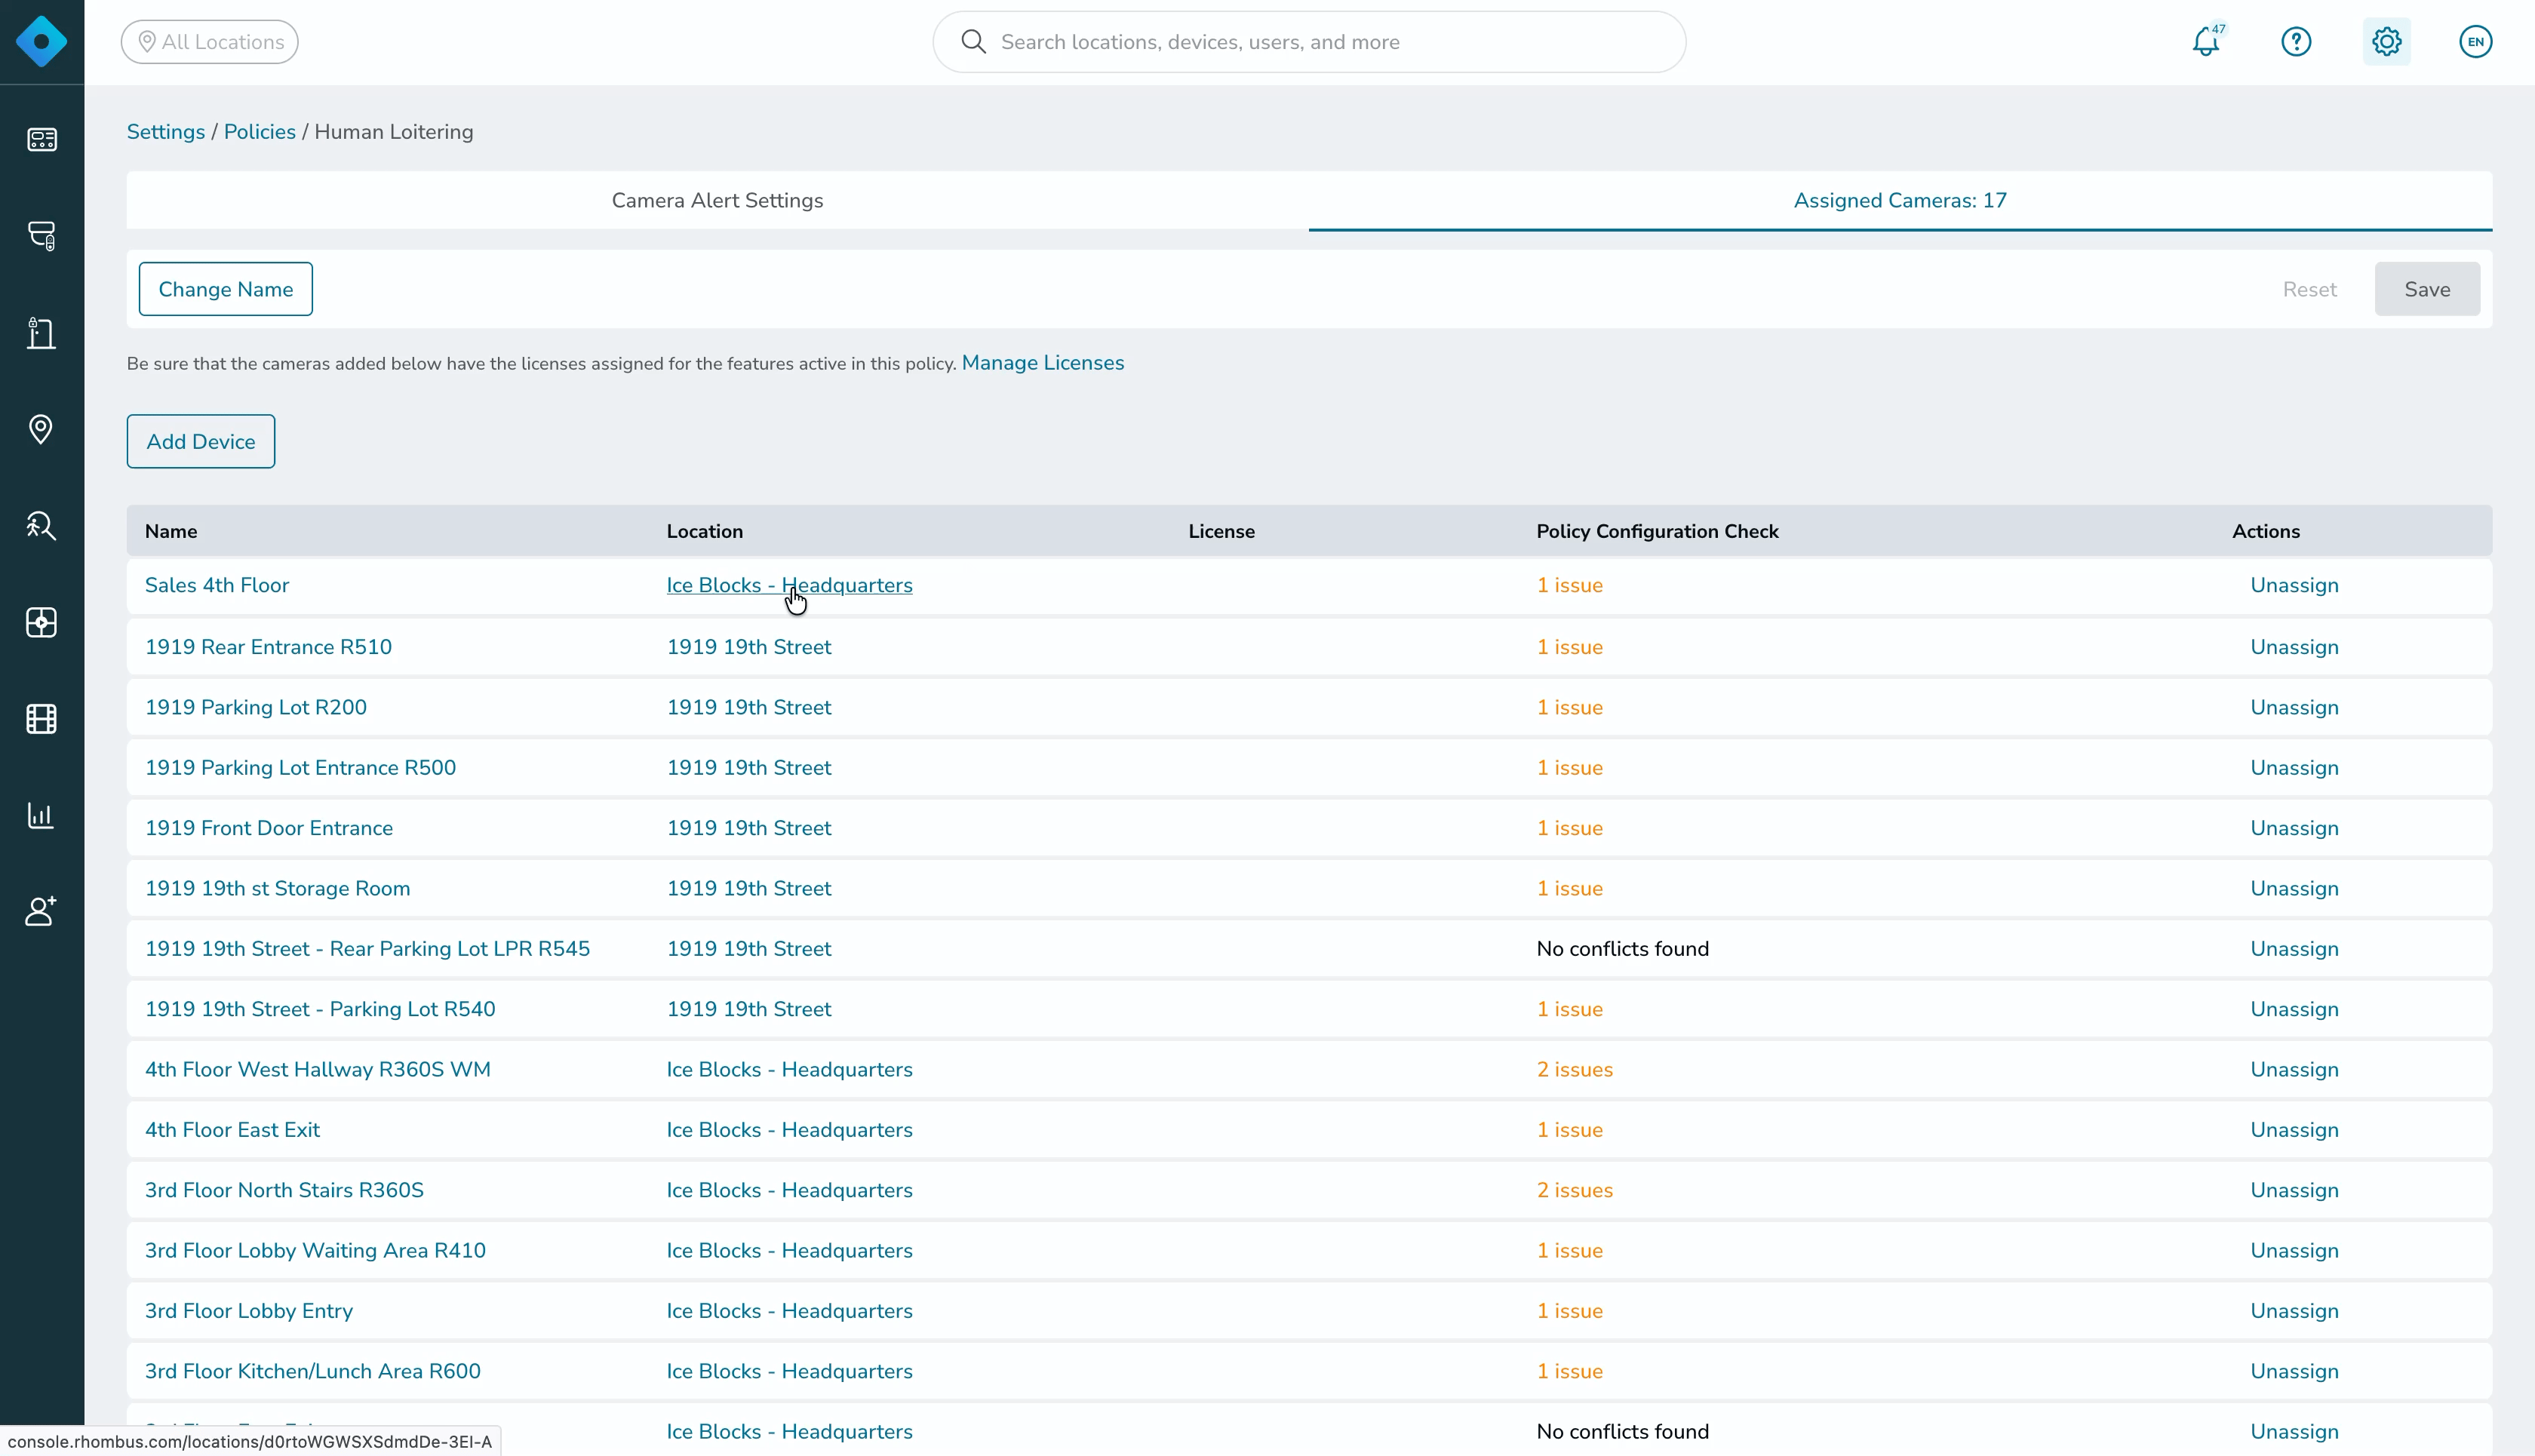
Task: Click the search locations and devices field
Action: [x=1309, y=41]
